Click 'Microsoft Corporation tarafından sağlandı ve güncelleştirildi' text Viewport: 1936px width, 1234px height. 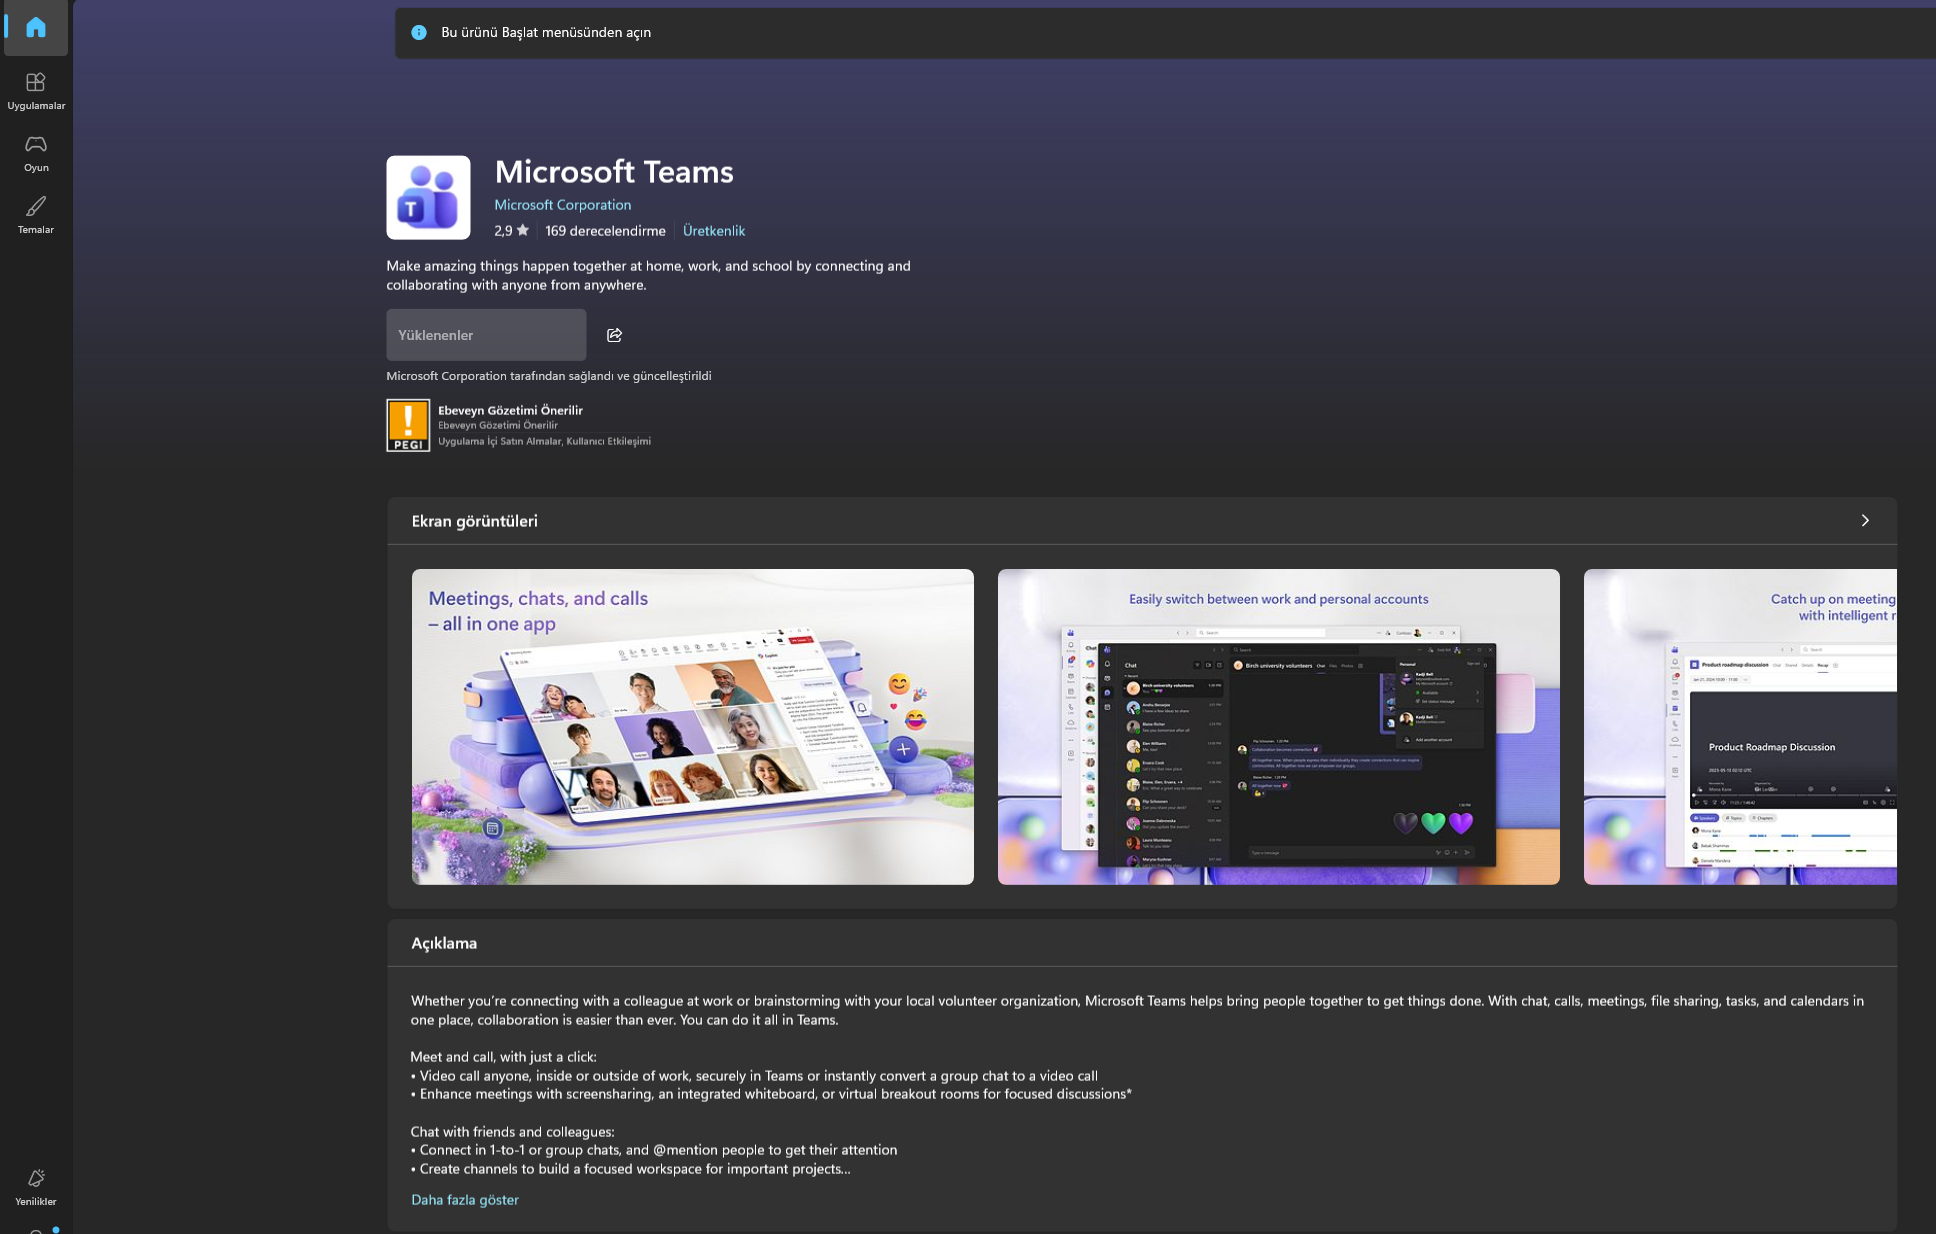549,376
